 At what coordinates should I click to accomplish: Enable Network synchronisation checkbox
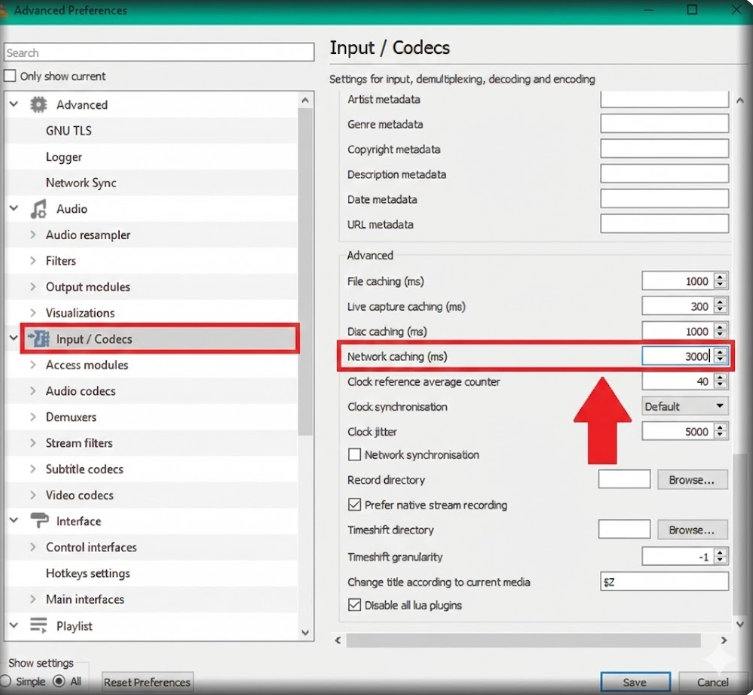tap(354, 454)
